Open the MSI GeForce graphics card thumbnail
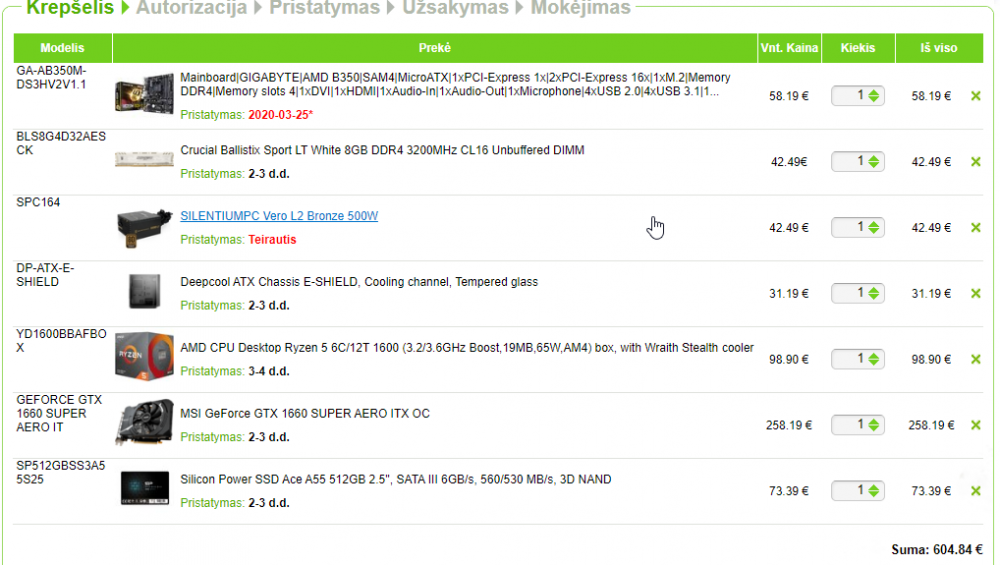The height and width of the screenshot is (565, 1000). click(x=144, y=422)
